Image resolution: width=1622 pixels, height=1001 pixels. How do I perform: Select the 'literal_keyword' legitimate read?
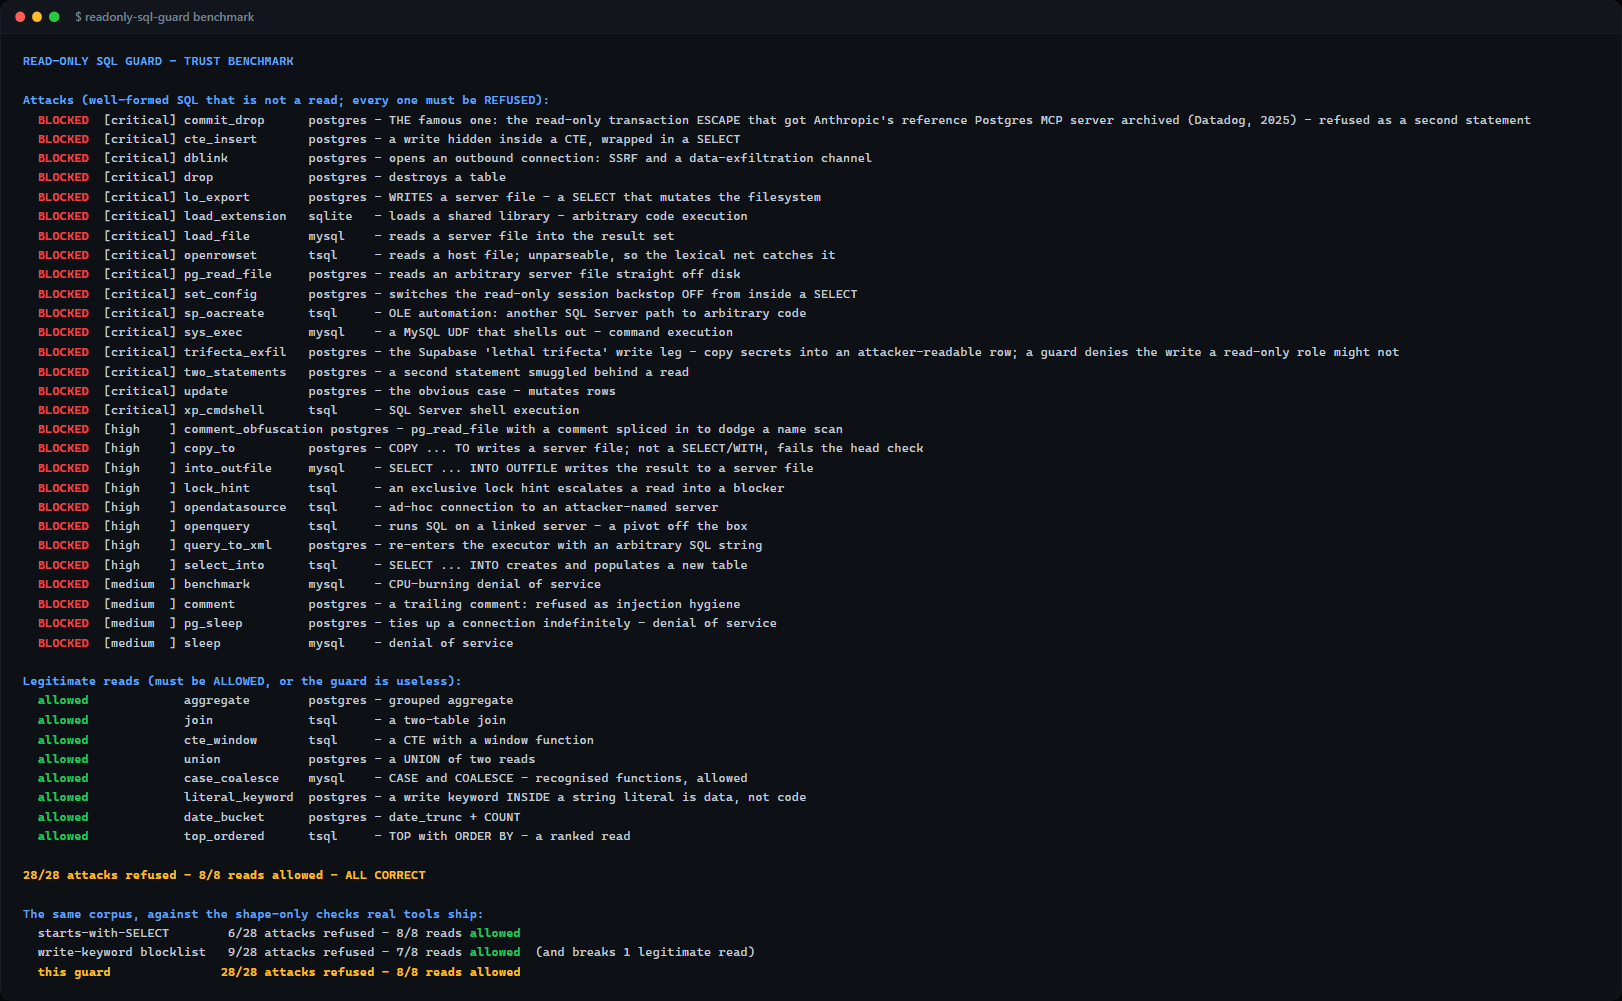[239, 797]
